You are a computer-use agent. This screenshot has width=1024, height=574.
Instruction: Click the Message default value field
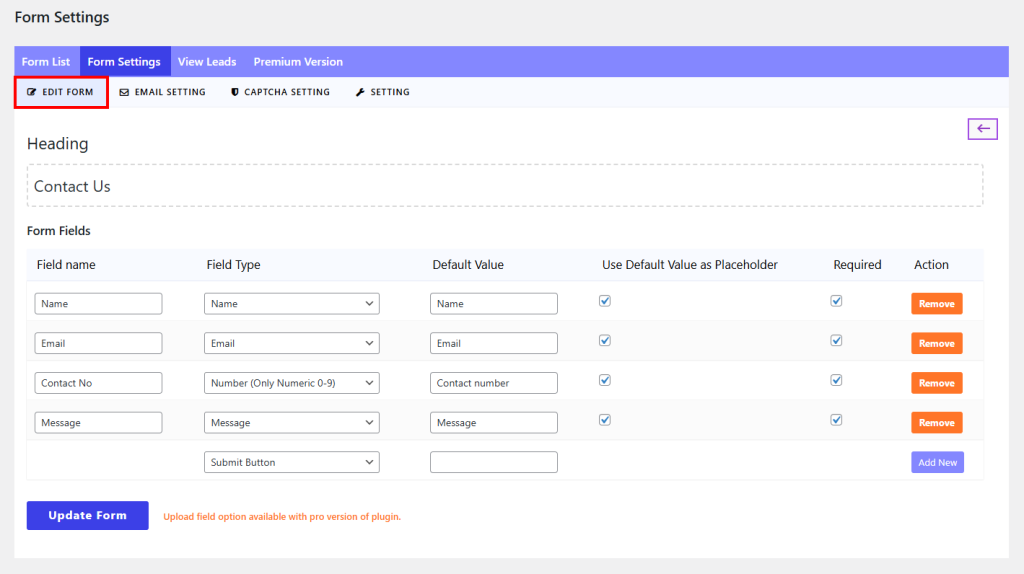click(x=493, y=423)
